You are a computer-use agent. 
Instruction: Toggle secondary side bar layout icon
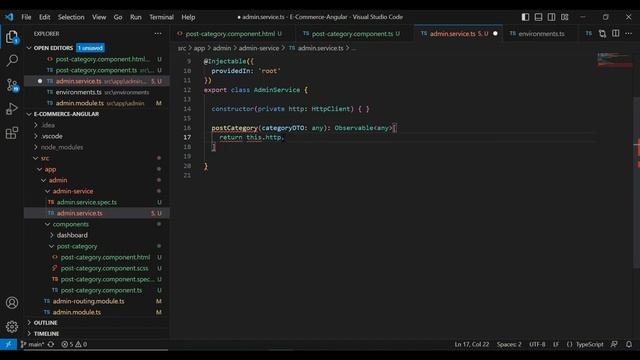(x=551, y=17)
